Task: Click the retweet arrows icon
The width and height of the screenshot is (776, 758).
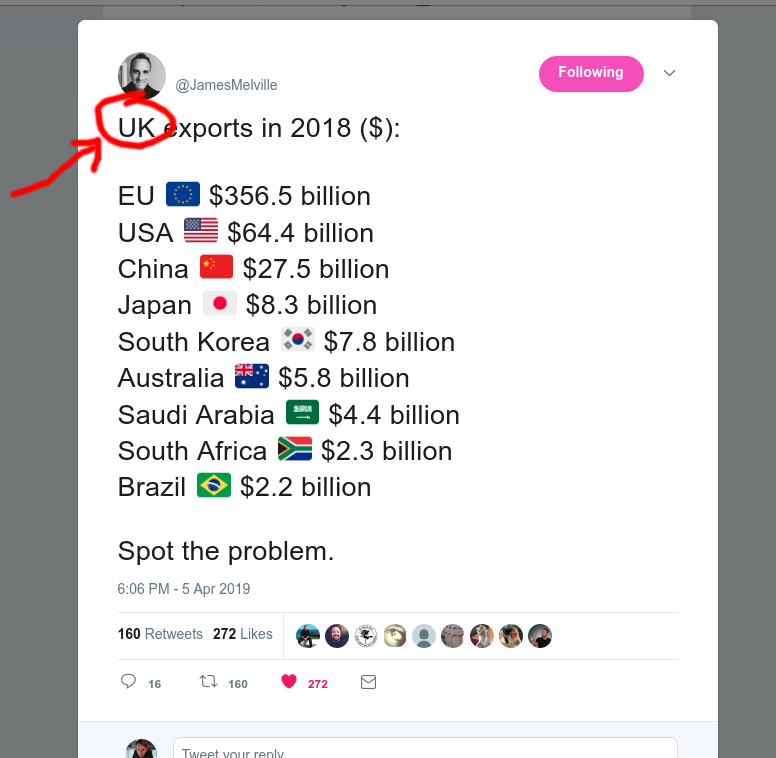Action: [208, 682]
